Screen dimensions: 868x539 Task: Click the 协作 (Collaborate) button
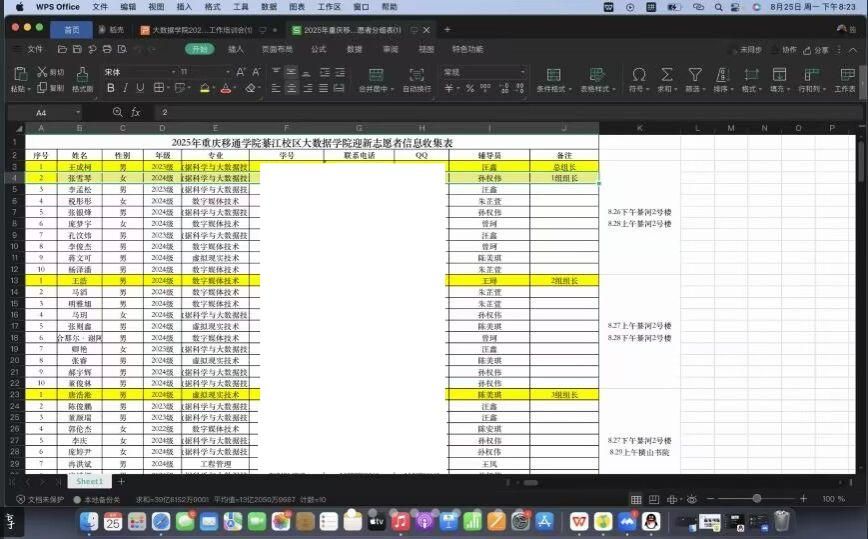point(785,49)
